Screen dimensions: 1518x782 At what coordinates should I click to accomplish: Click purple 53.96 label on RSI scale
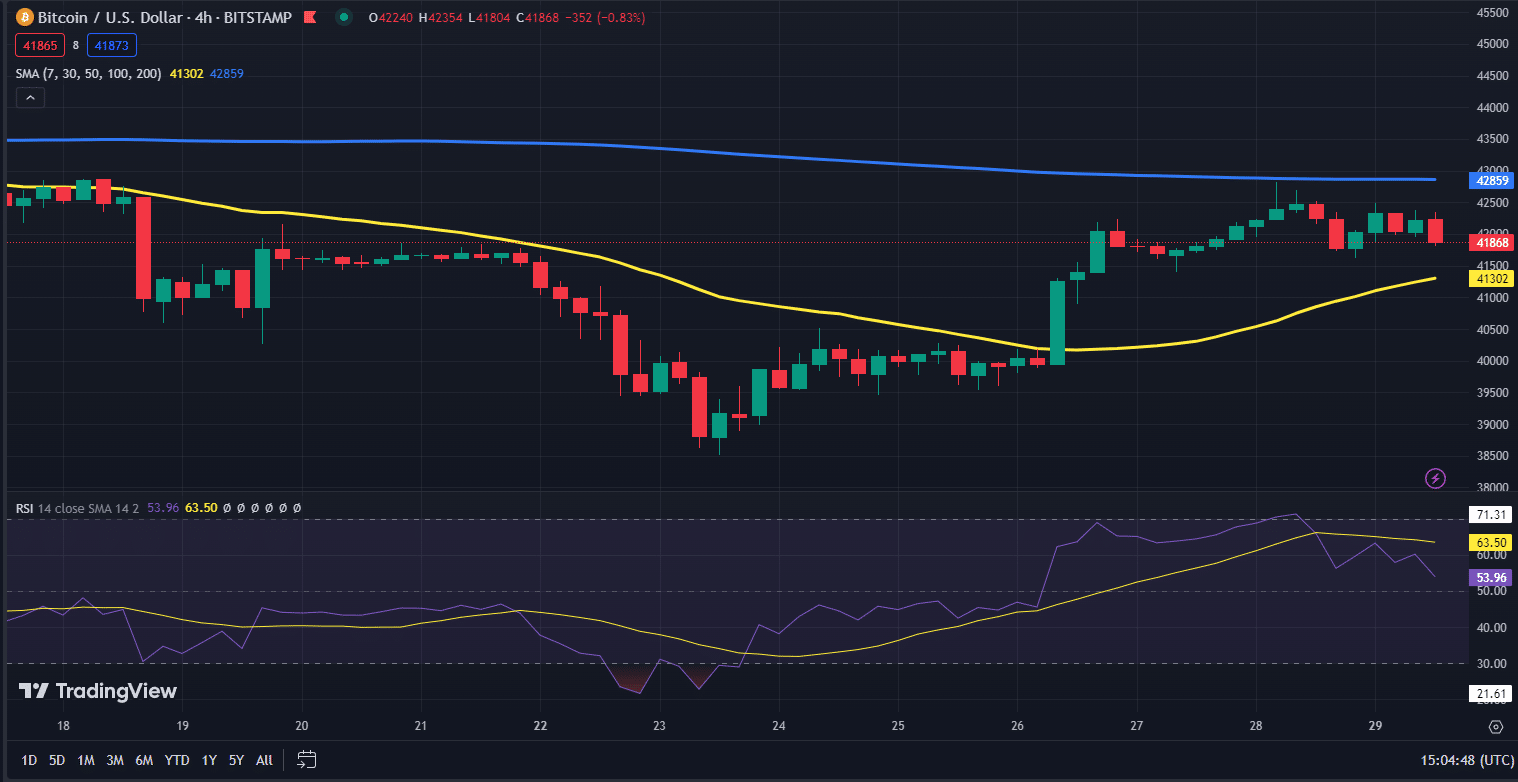tap(1493, 577)
